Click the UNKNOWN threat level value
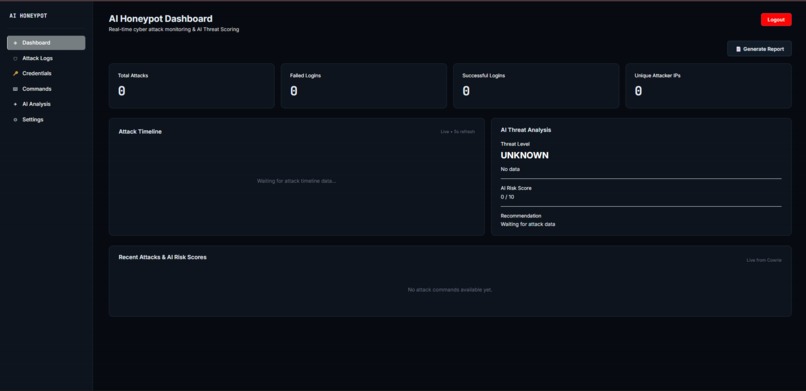This screenshot has height=391, width=806. 524,156
